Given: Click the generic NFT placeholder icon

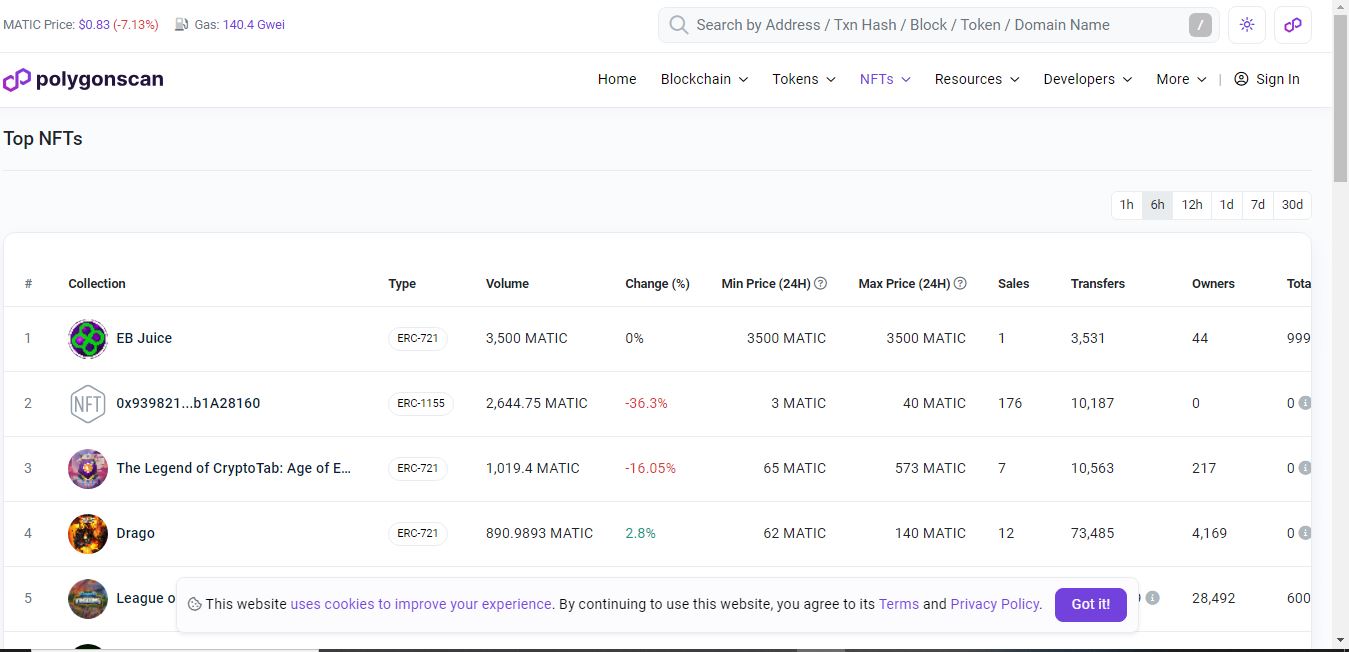Looking at the screenshot, I should click(88, 404).
